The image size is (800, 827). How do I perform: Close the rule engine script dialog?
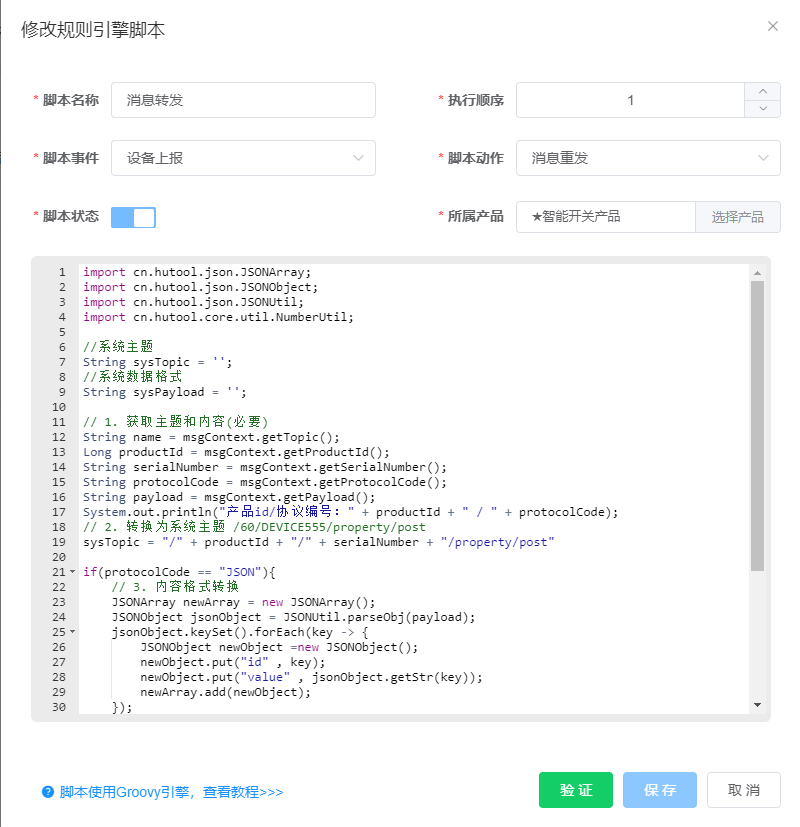(x=772, y=26)
